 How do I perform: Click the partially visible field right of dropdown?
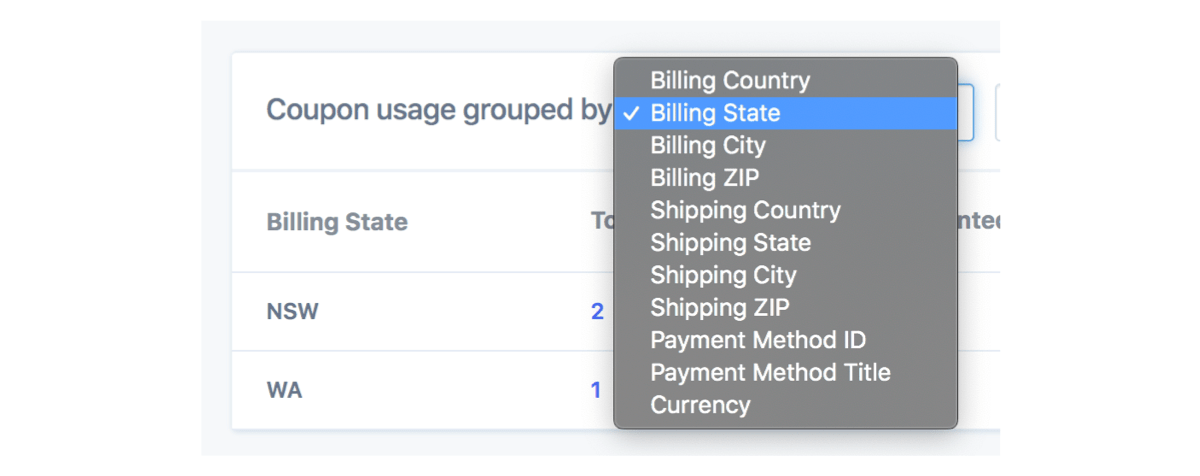[x=998, y=112]
